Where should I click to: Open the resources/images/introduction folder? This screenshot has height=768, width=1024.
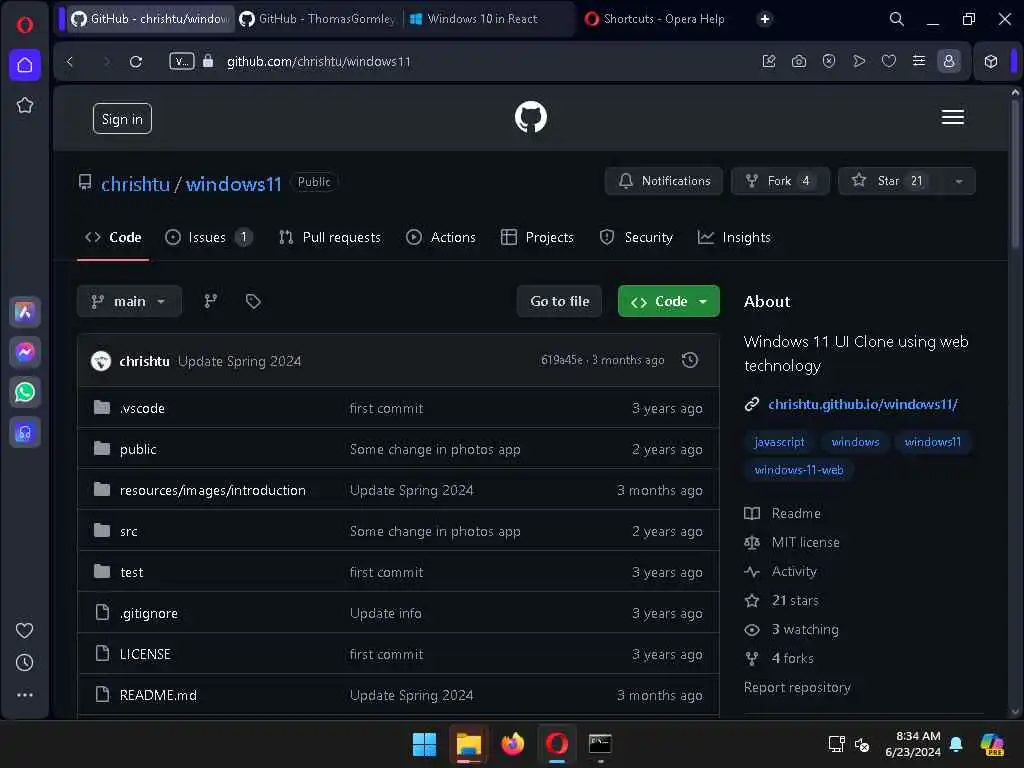pyautogui.click(x=213, y=490)
